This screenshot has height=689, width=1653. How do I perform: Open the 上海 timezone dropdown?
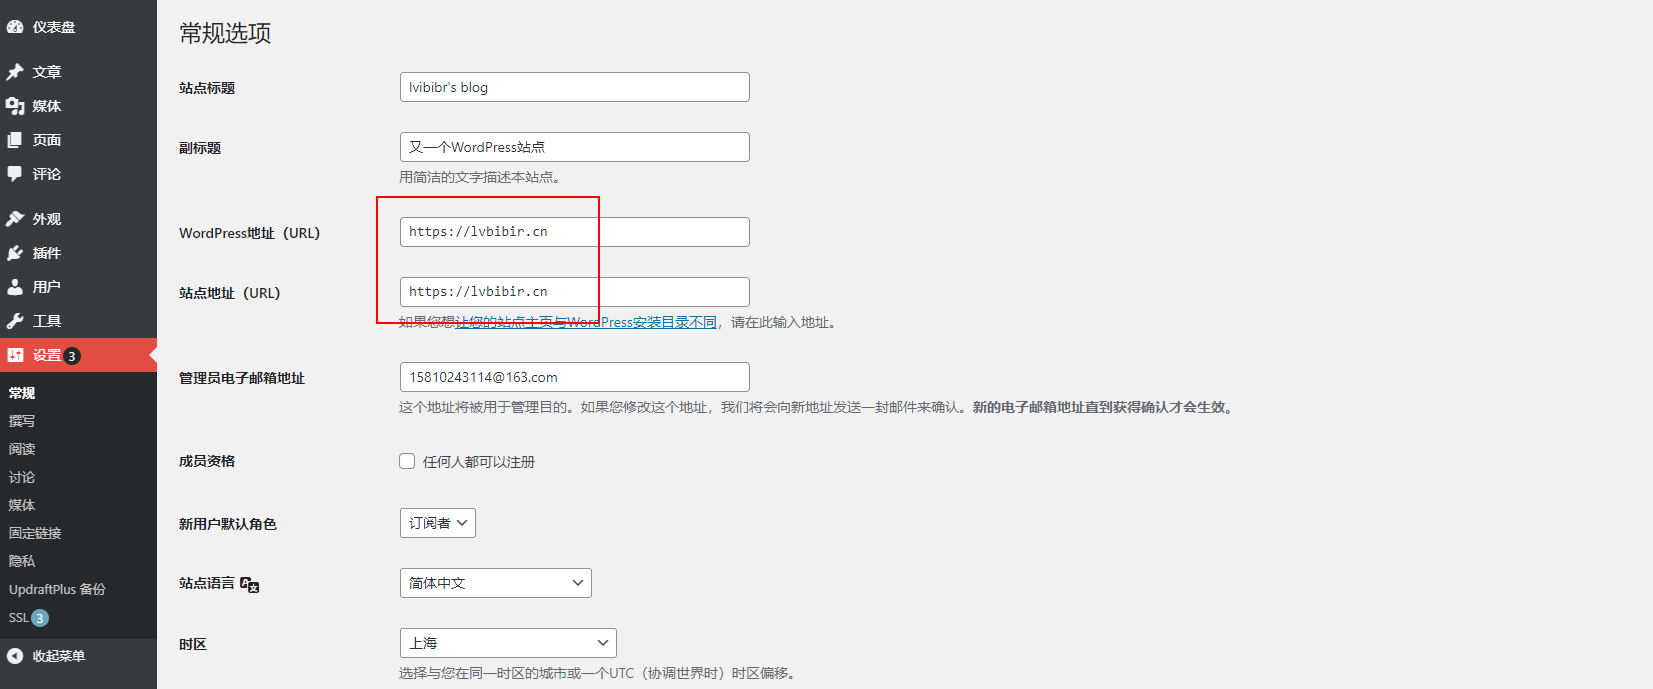tap(507, 643)
